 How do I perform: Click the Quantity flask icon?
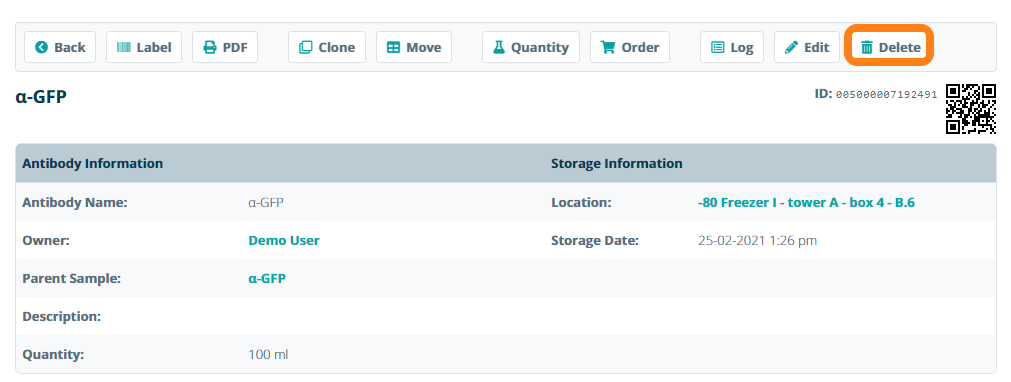click(498, 47)
